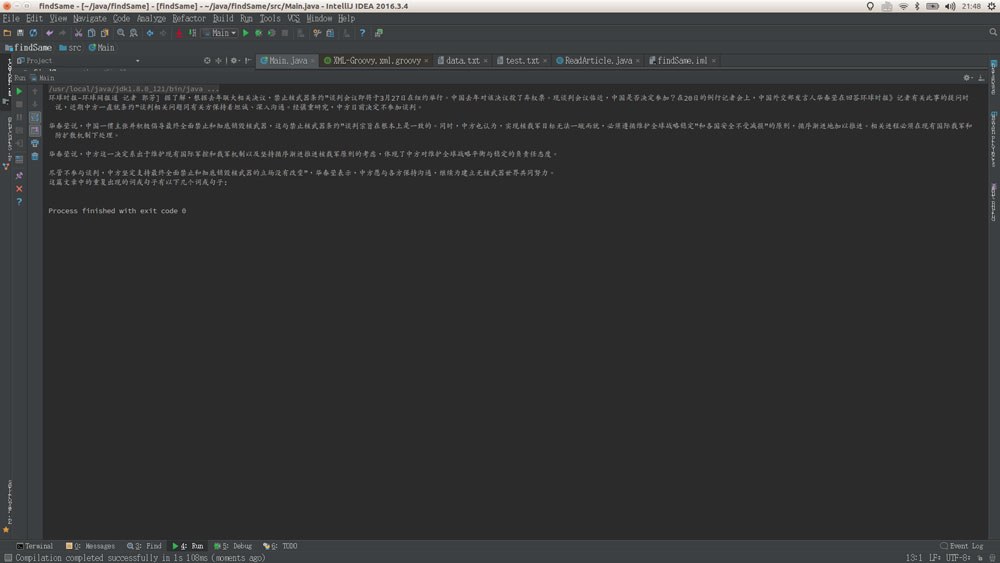Click the Debug bug icon in toolbar
This screenshot has height=563, width=1000.
pyautogui.click(x=258, y=33)
